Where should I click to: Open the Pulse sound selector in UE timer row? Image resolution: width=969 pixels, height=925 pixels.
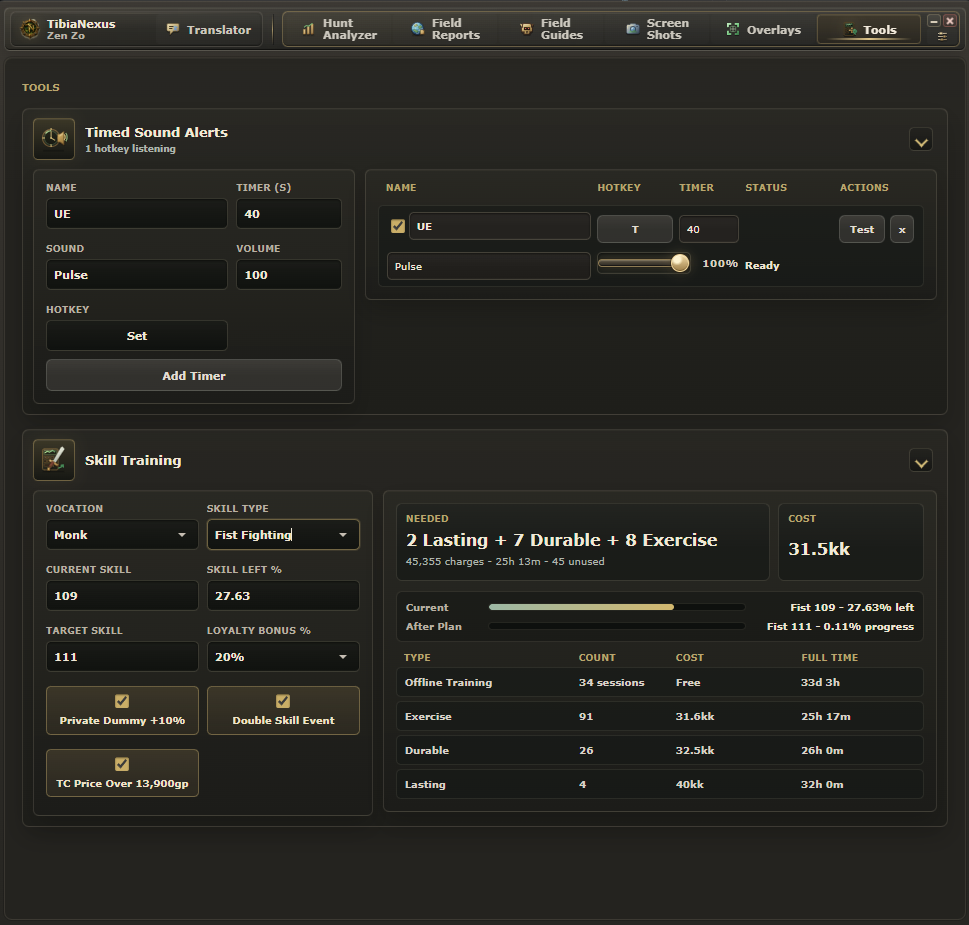(x=488, y=266)
